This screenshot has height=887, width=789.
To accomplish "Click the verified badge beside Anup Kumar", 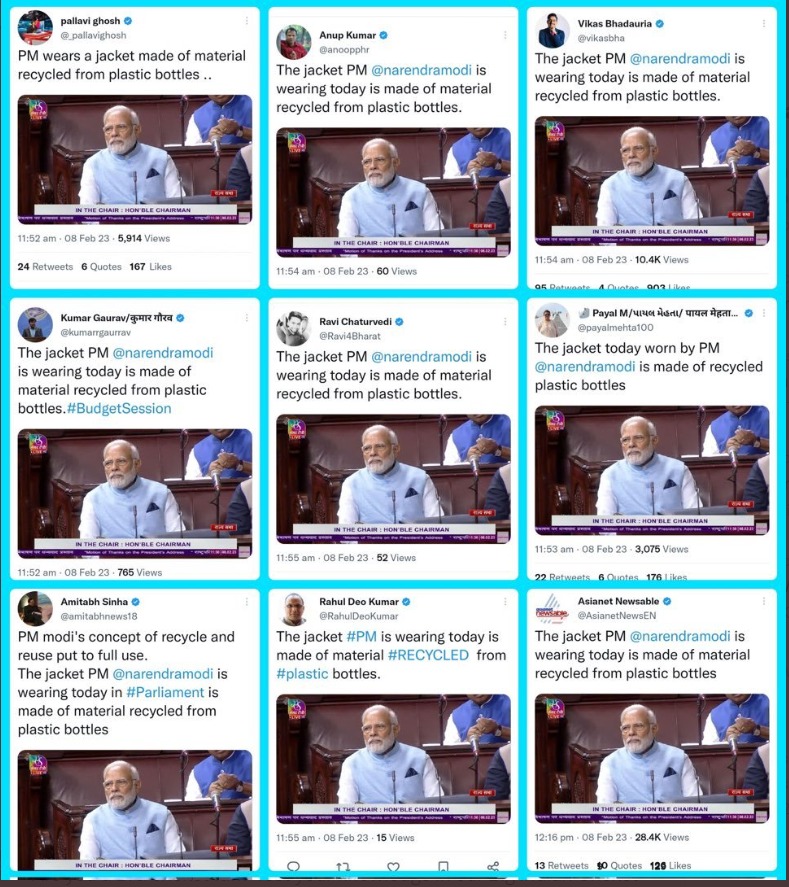I will tap(383, 35).
